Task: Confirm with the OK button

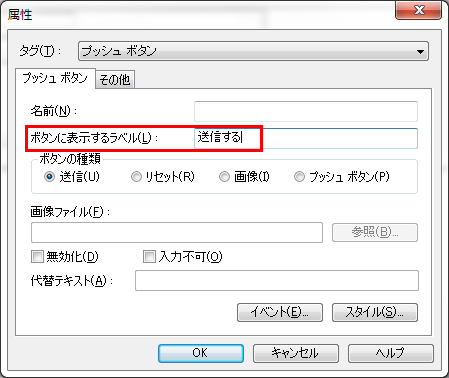Action: [x=201, y=353]
